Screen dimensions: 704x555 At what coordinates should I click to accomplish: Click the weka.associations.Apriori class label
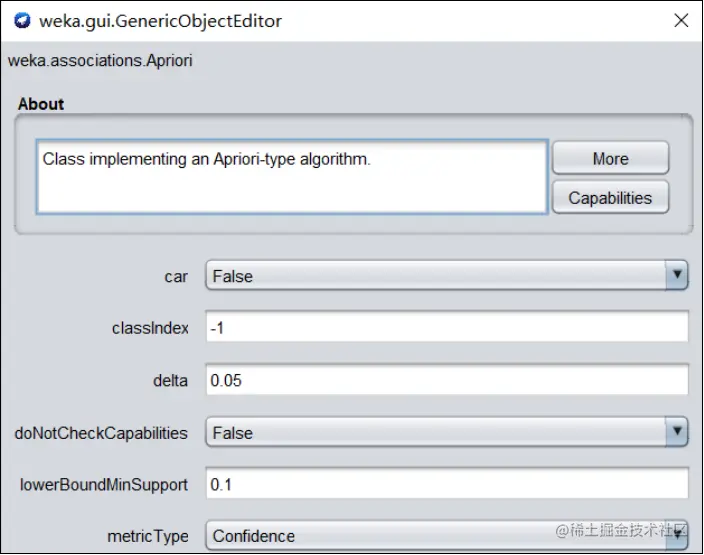click(100, 61)
